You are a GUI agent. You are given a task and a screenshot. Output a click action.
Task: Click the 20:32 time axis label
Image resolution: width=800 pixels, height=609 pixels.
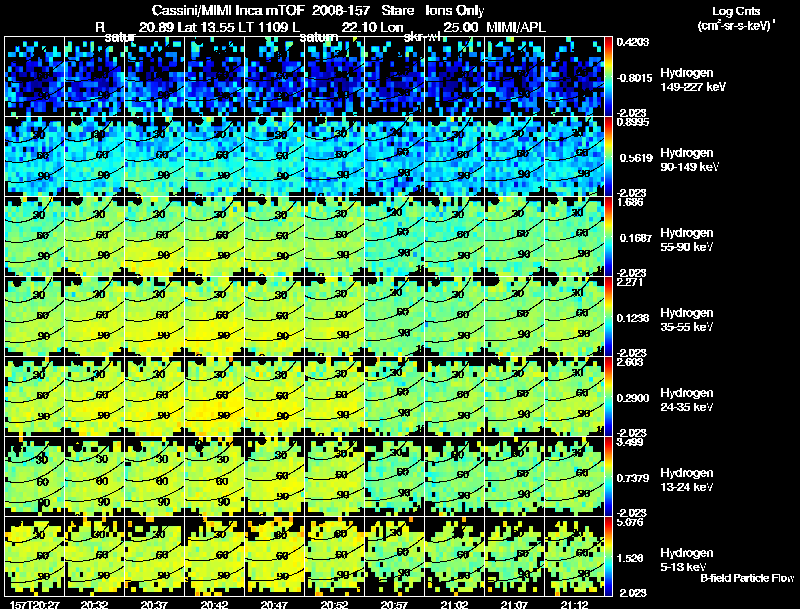pyautogui.click(x=94, y=604)
